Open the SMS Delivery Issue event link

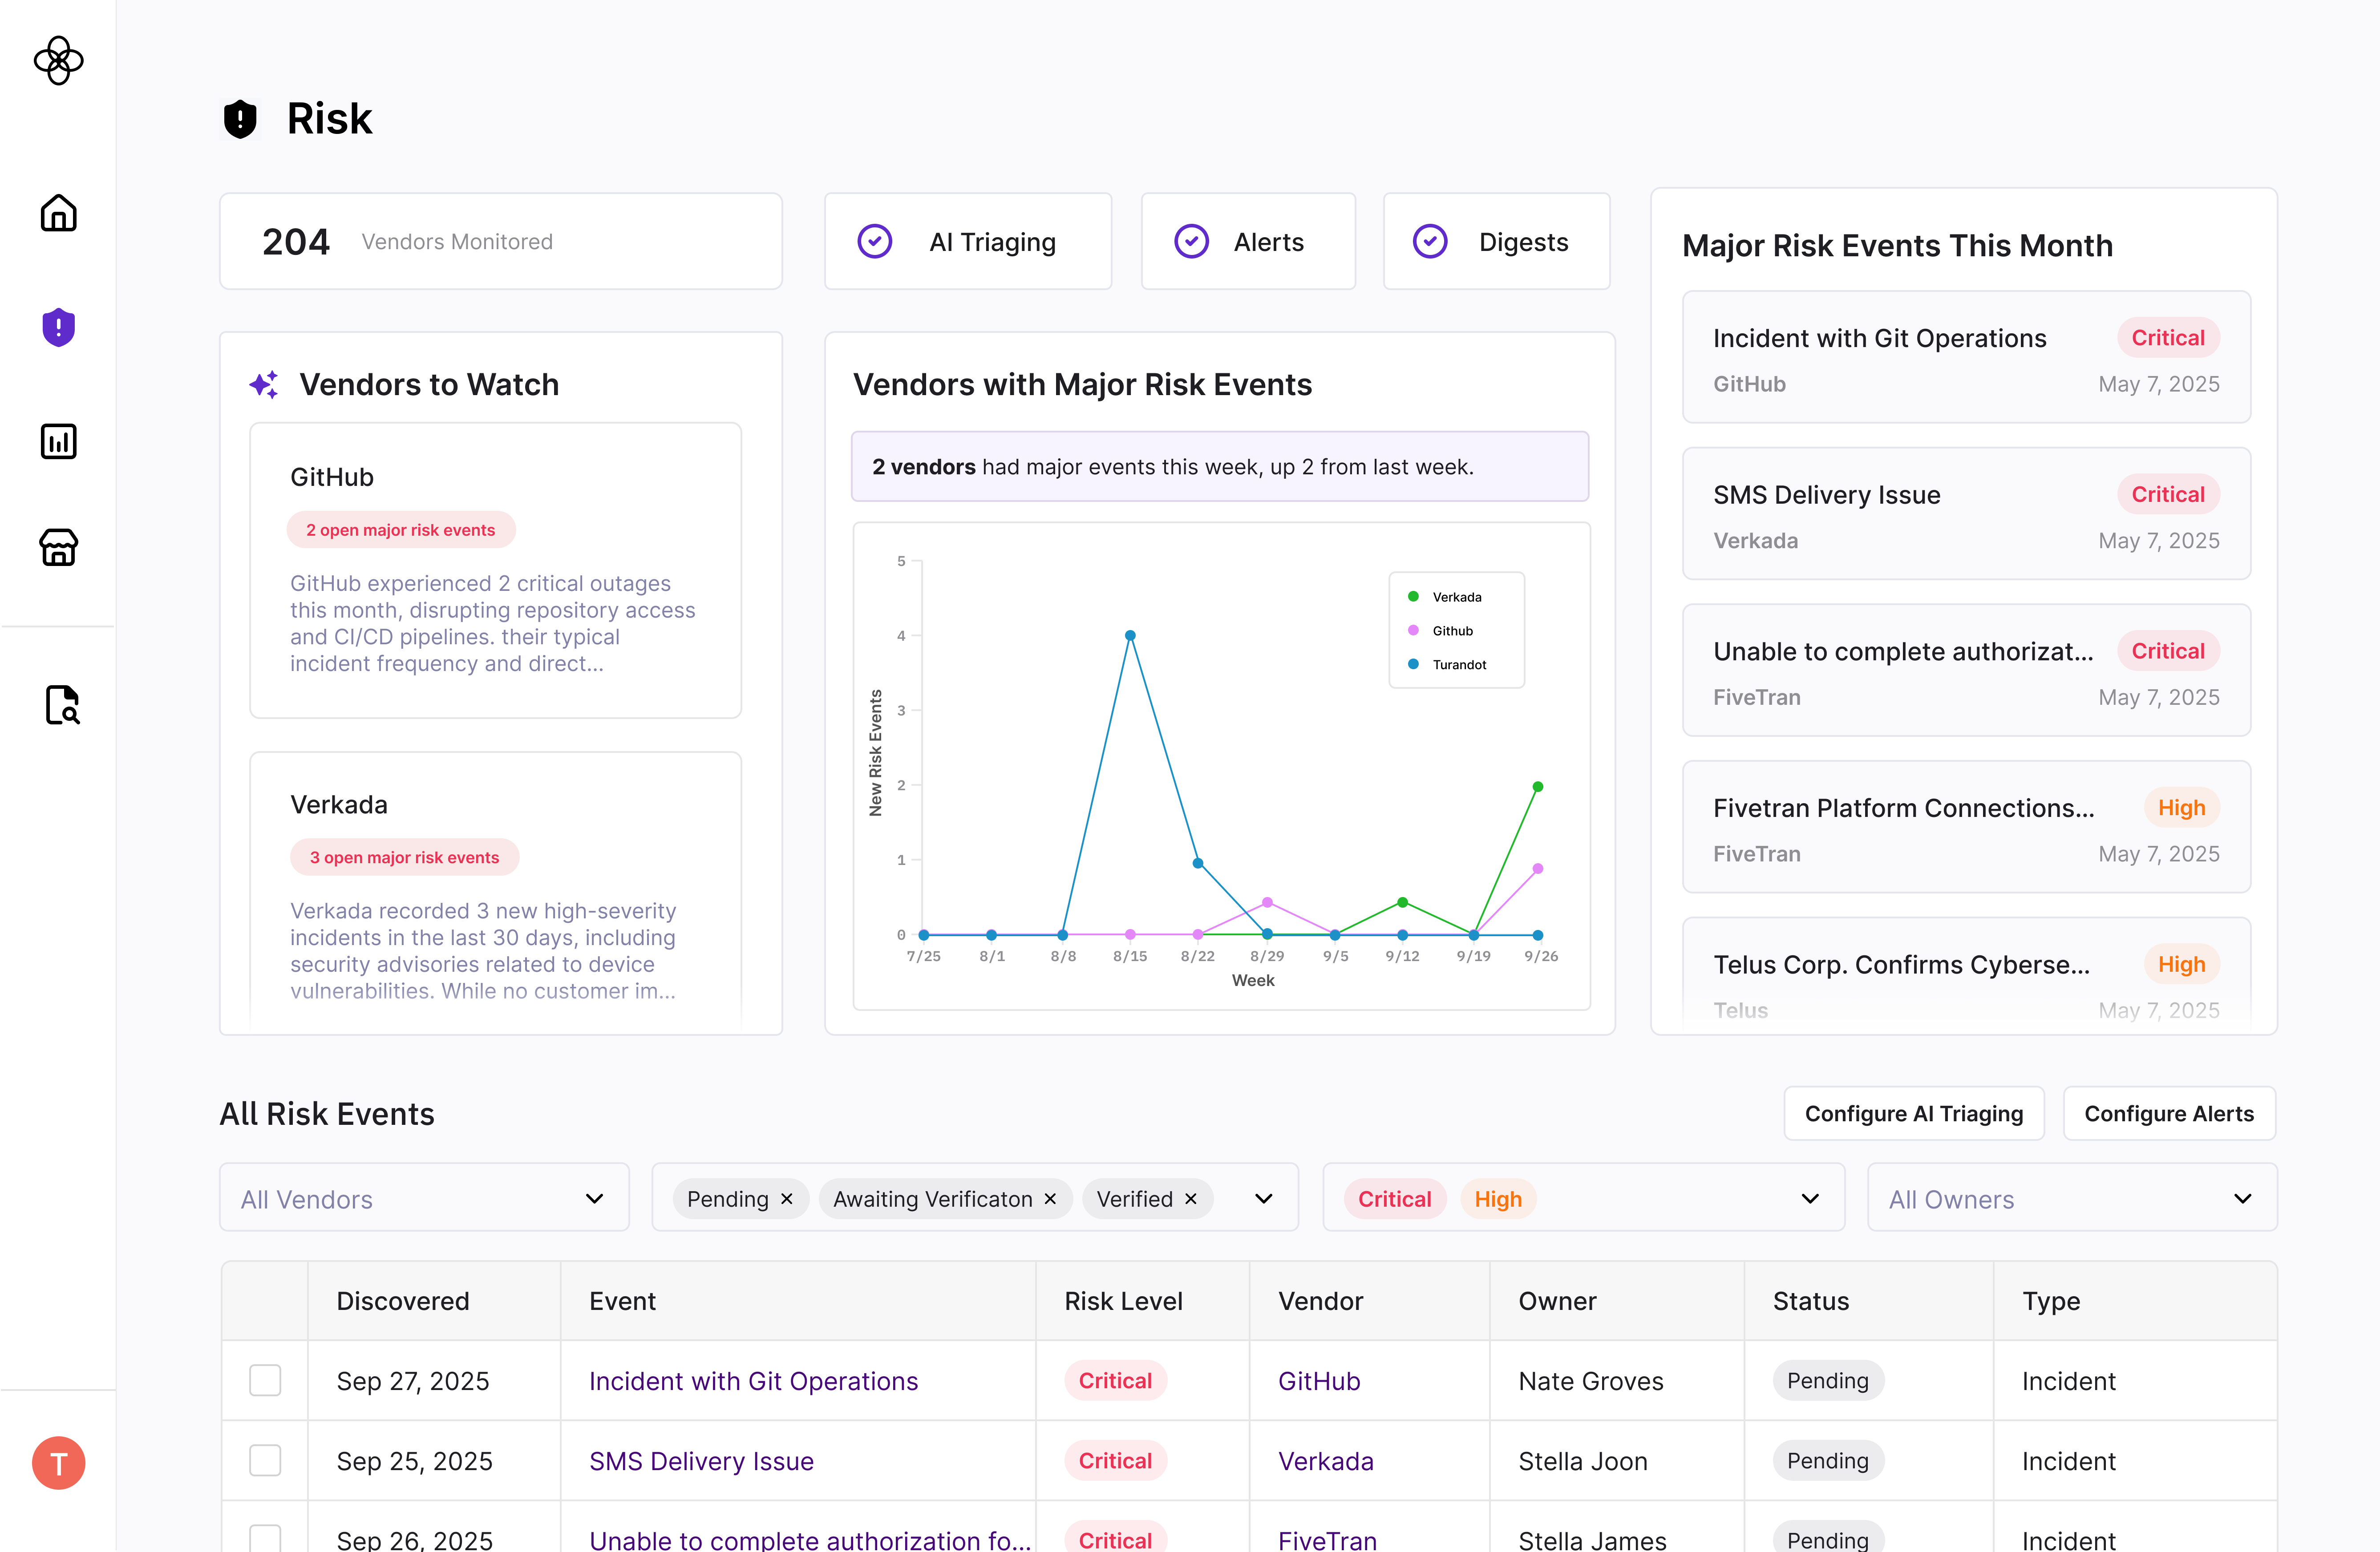tap(701, 1461)
